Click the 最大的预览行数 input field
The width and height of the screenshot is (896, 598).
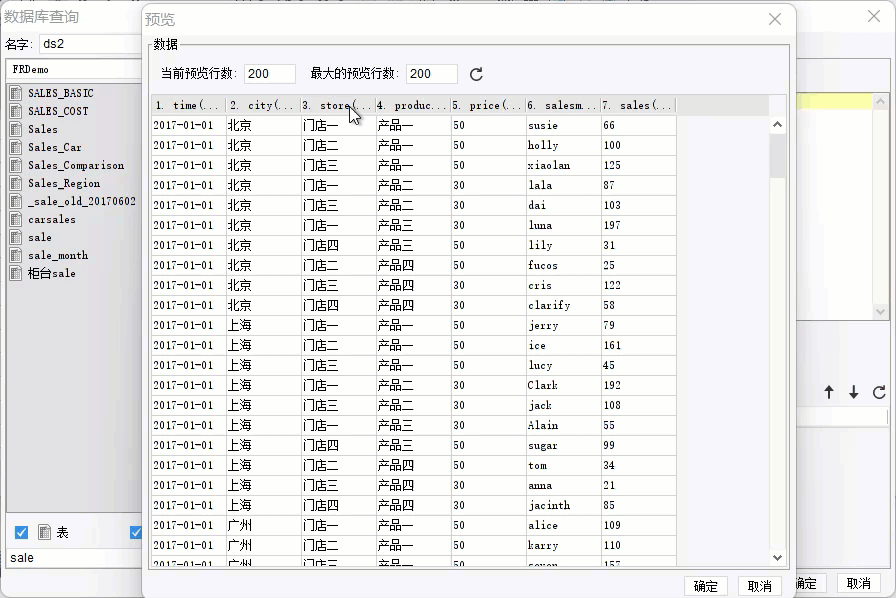click(432, 74)
